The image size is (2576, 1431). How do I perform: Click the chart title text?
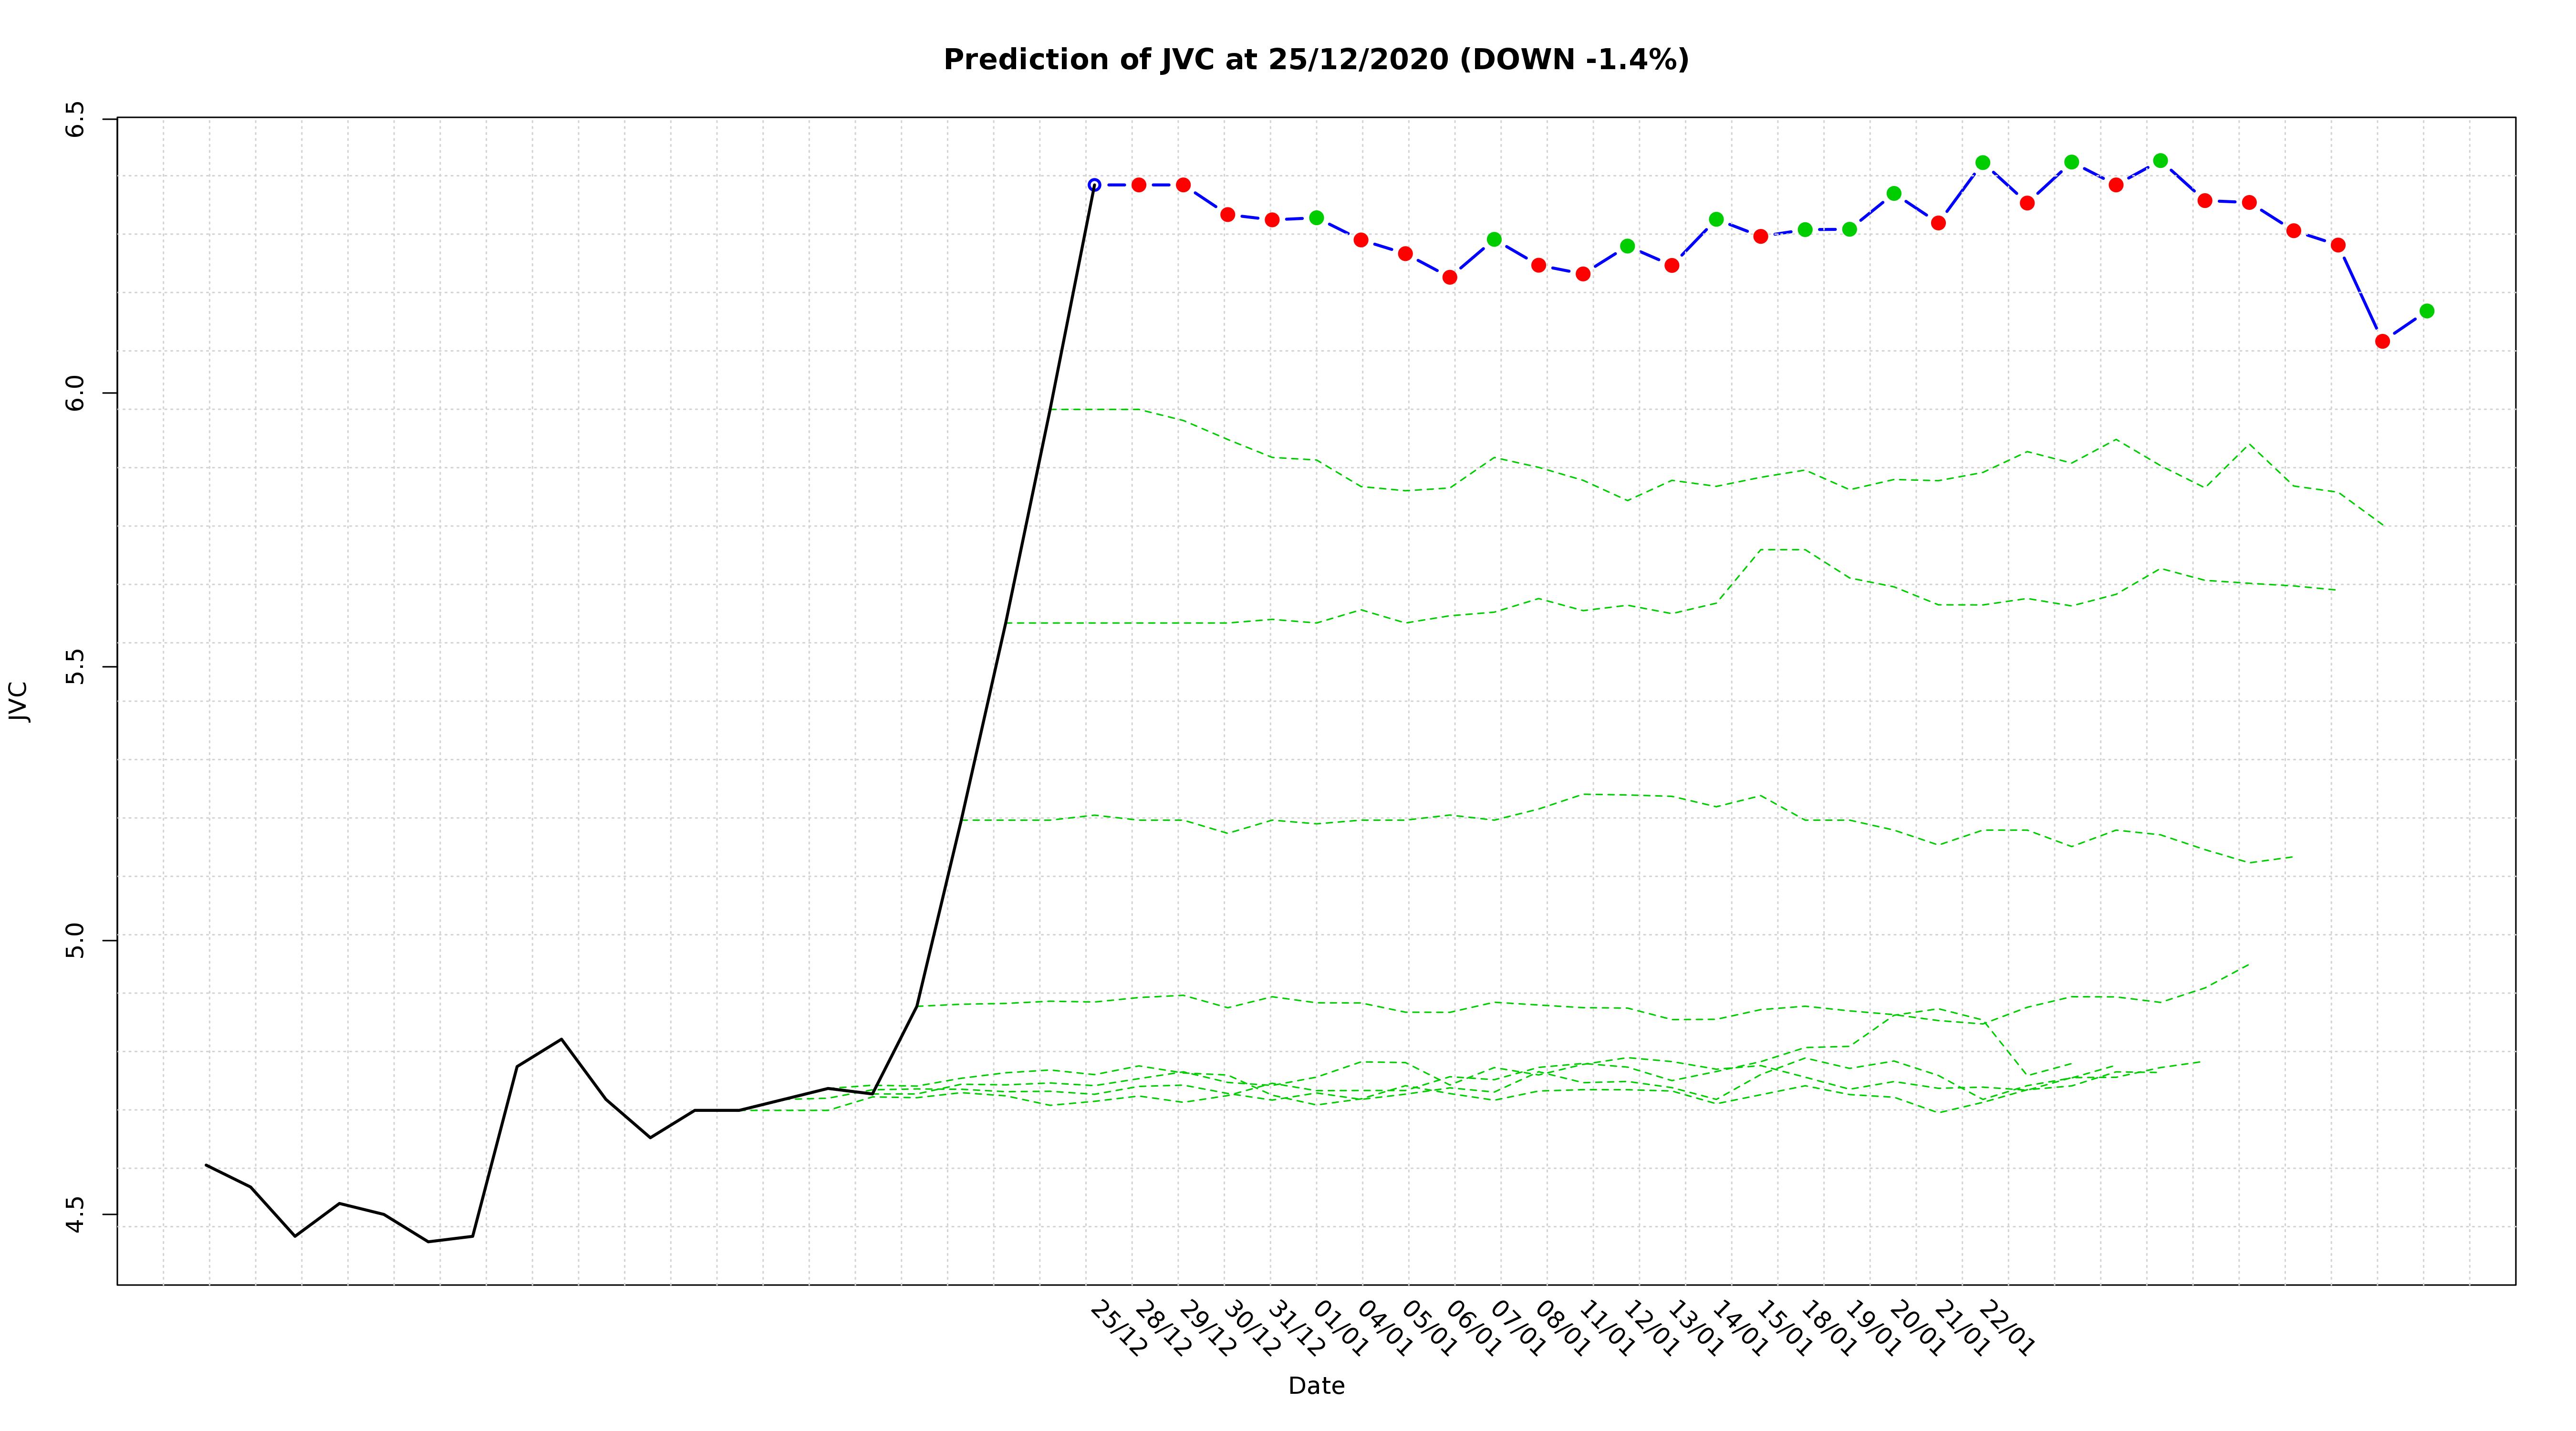pos(1316,60)
